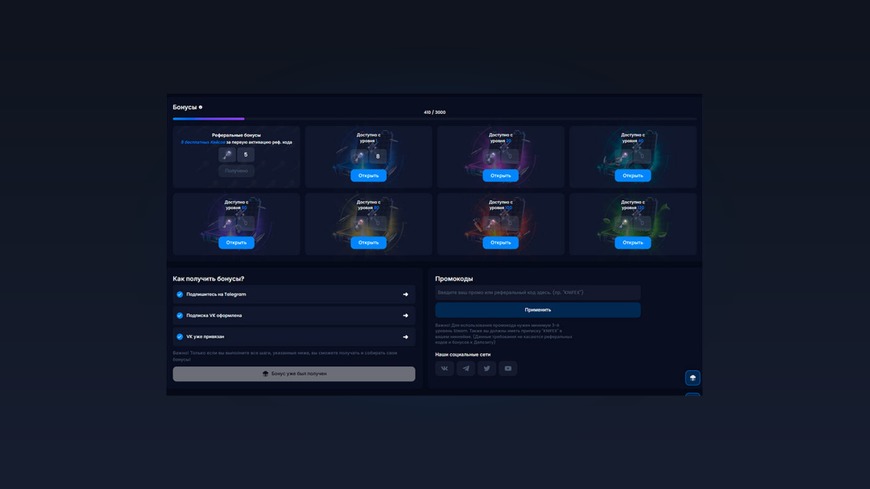The height and width of the screenshot is (489, 870).
Task: Click the arrow in the Telegram subscription row
Action: (406, 294)
